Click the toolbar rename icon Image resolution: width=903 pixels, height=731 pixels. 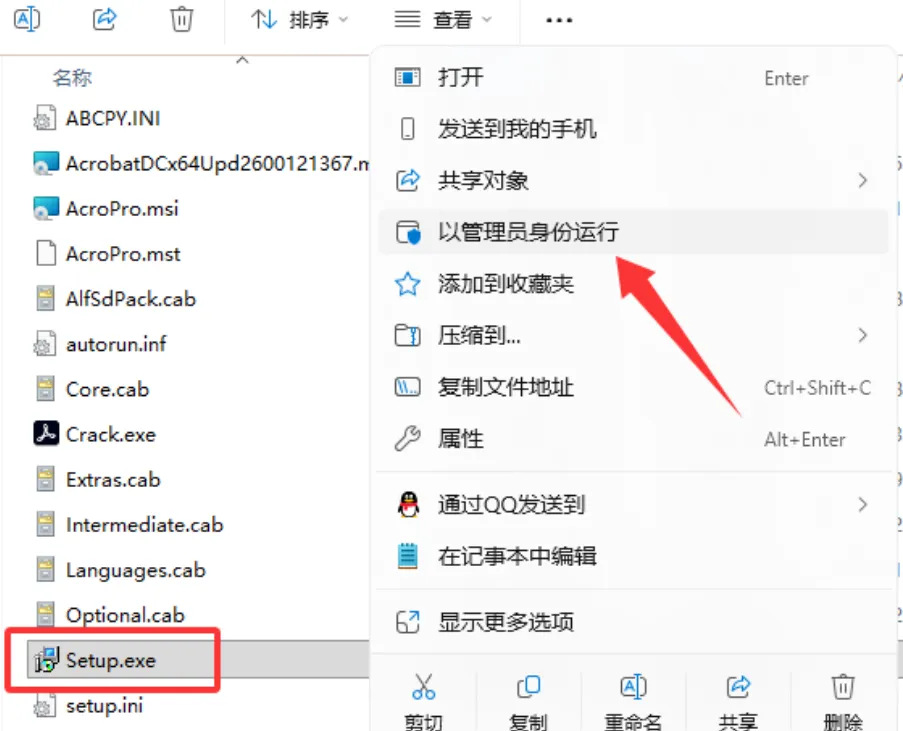[27, 20]
